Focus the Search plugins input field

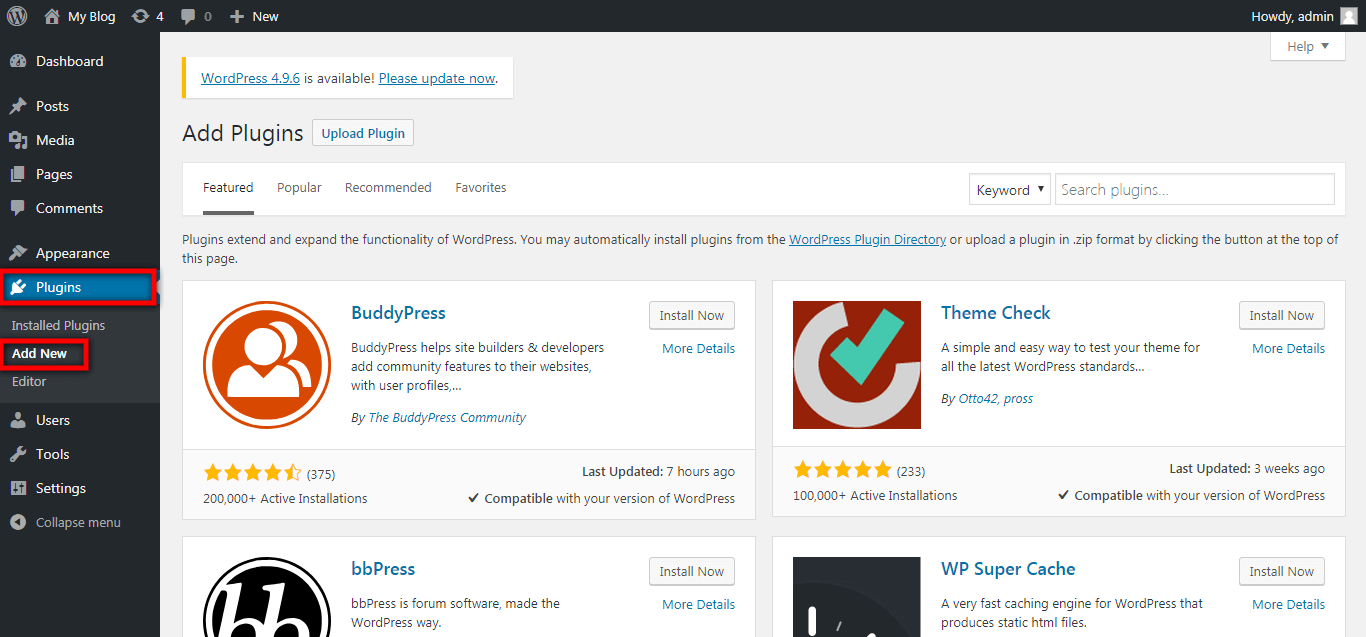1195,189
